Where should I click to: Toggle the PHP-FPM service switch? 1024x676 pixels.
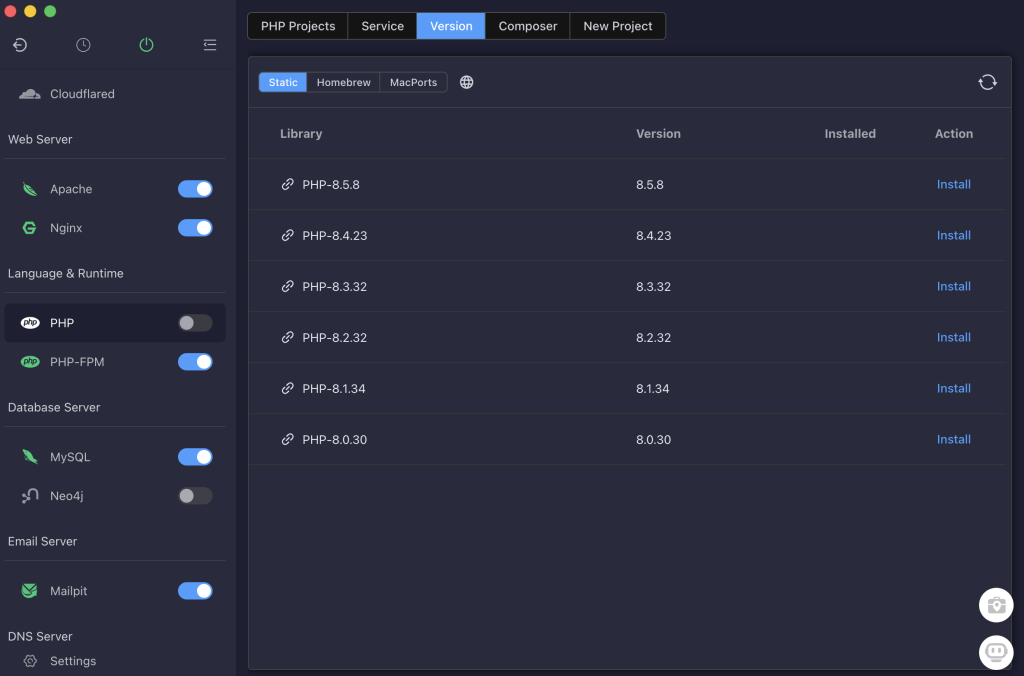point(195,362)
